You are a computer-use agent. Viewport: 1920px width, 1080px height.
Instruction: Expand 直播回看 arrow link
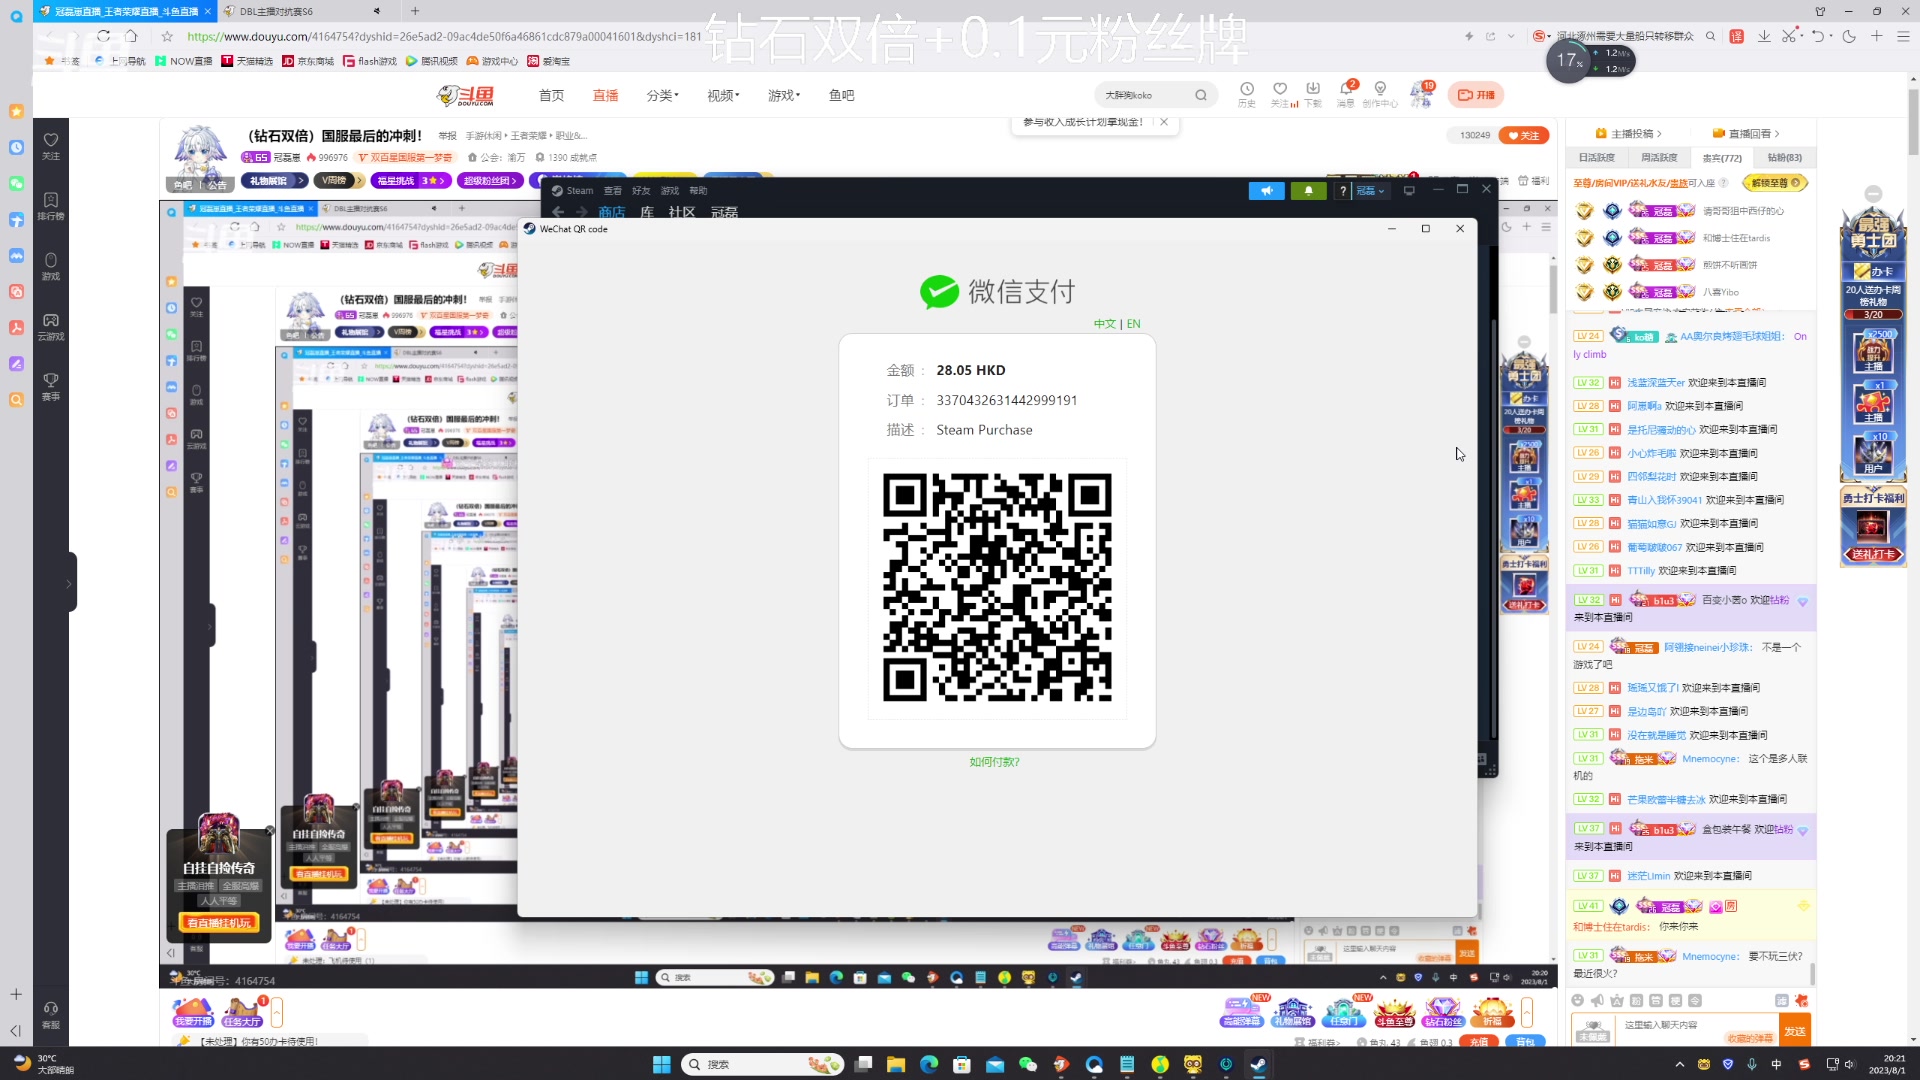pos(1746,133)
